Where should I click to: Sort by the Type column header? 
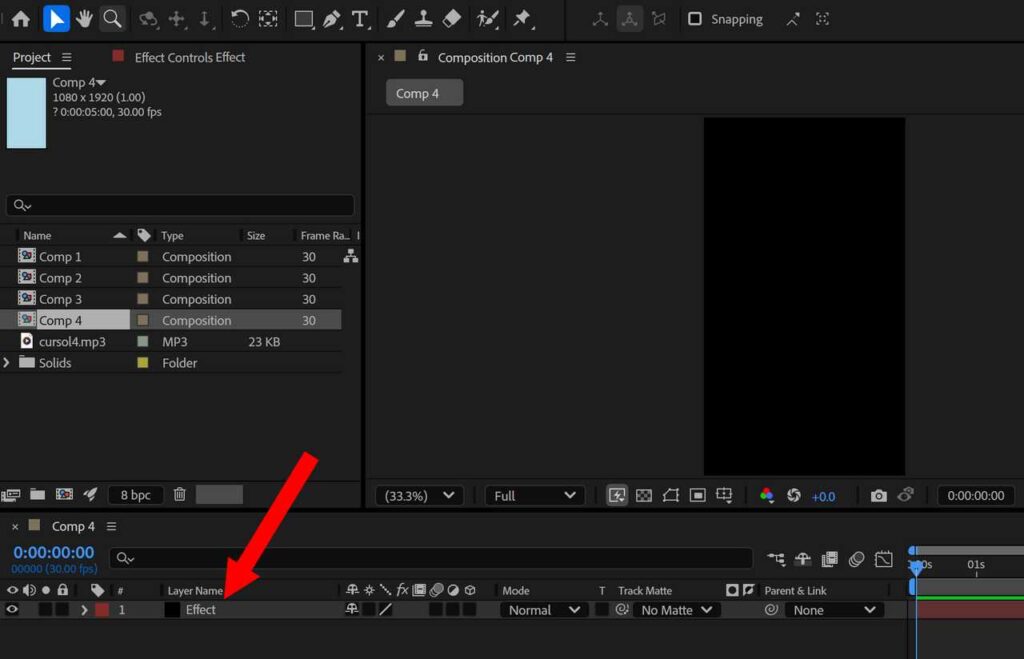tap(172, 236)
